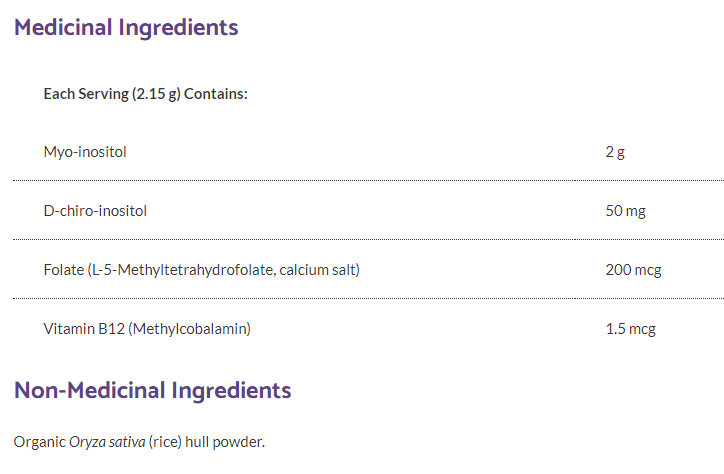The image size is (724, 474).
Task: Select the 200 mcg amount value
Action: pyautogui.click(x=633, y=270)
